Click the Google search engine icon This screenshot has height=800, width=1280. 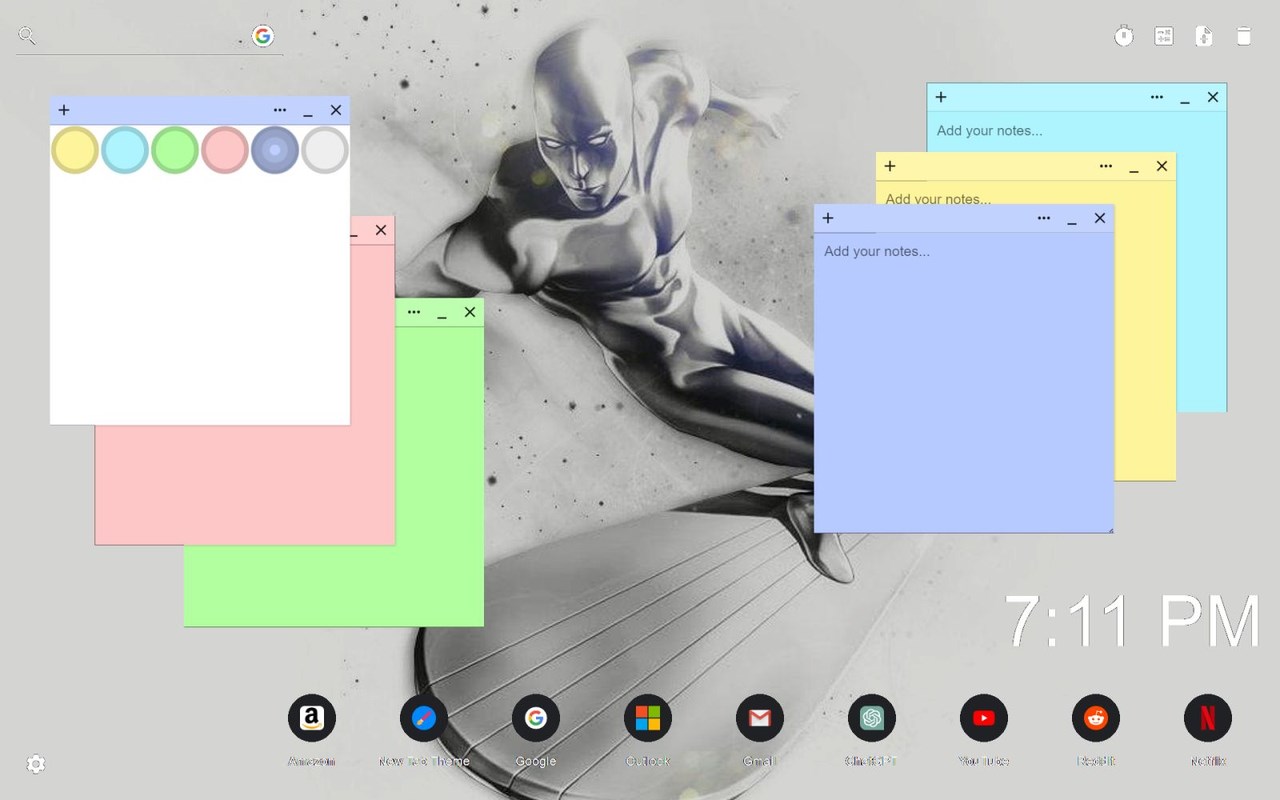[x=263, y=36]
